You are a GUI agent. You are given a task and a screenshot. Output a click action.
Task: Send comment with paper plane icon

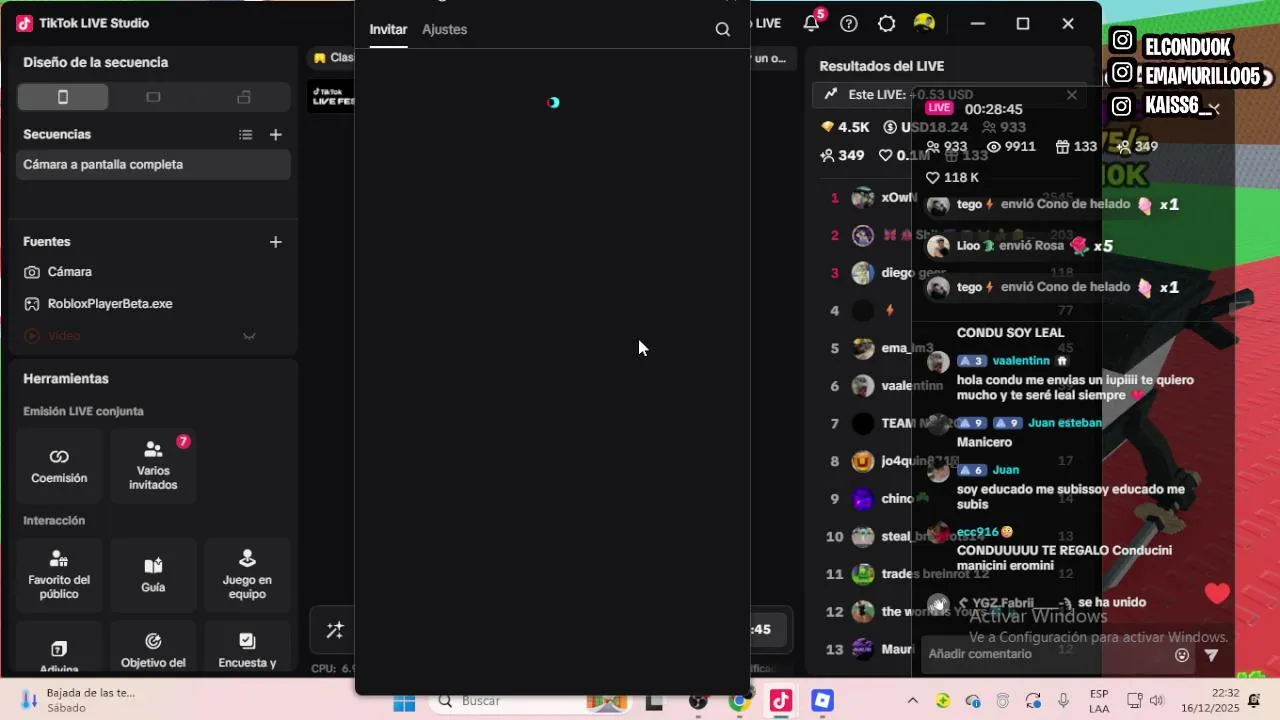(1212, 655)
